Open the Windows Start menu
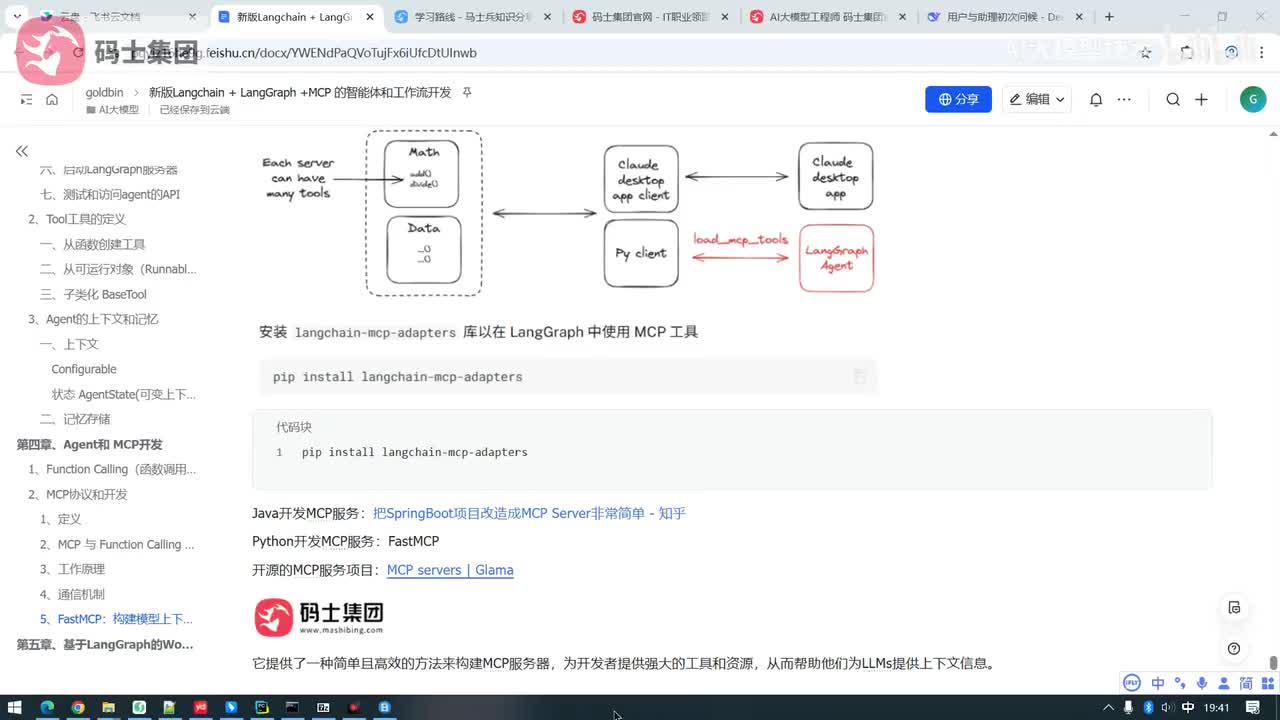Screen dimensions: 1280x720 click(15, 708)
